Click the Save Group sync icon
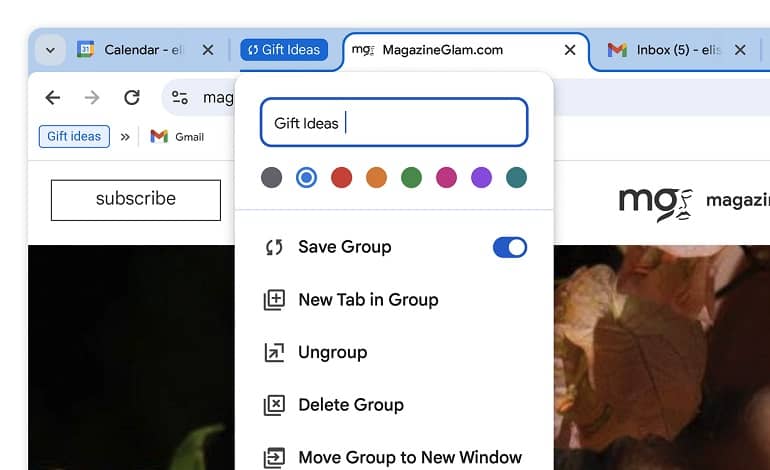Screen dimensions: 770x470 pos(274,247)
